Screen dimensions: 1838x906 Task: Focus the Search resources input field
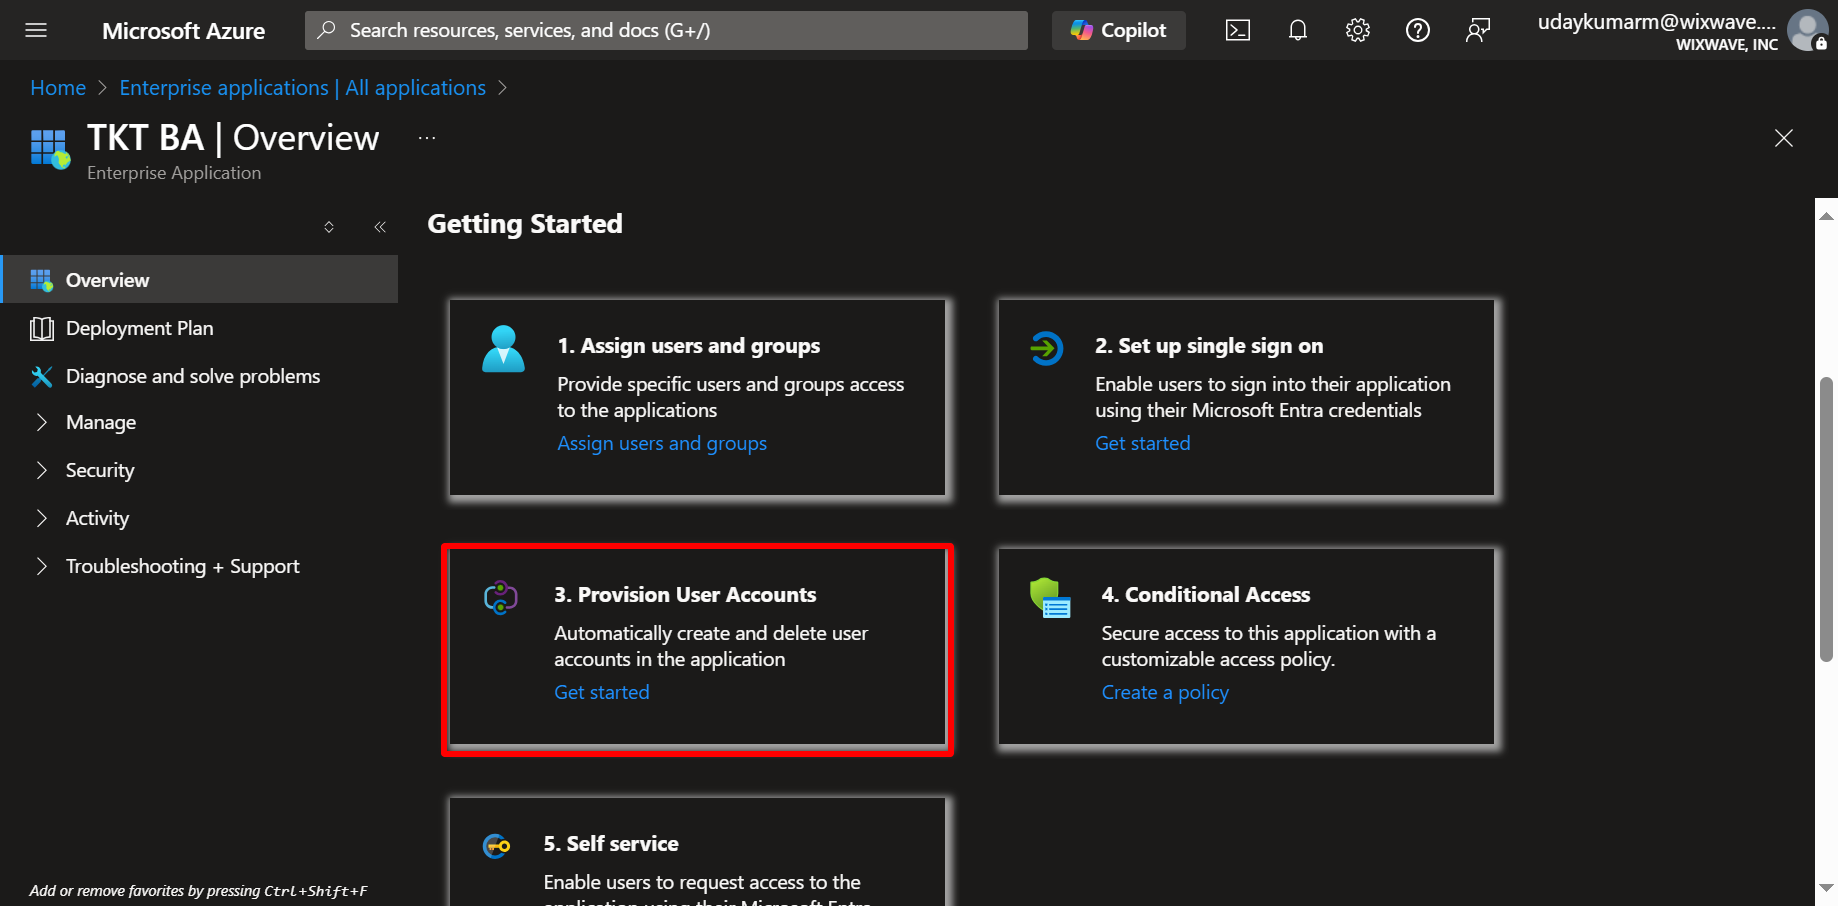pos(666,30)
